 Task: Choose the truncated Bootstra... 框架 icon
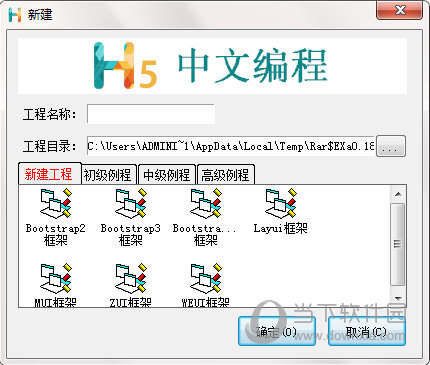coord(206,204)
